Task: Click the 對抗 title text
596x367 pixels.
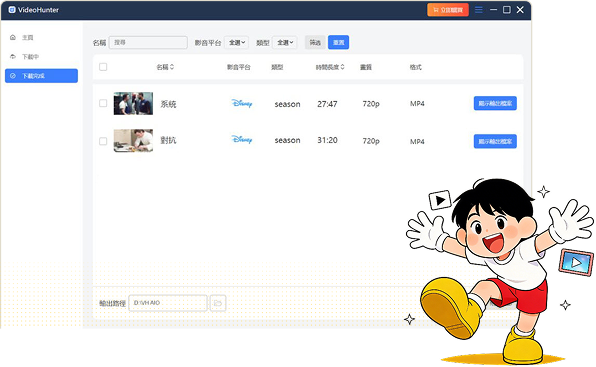Action: click(x=168, y=140)
